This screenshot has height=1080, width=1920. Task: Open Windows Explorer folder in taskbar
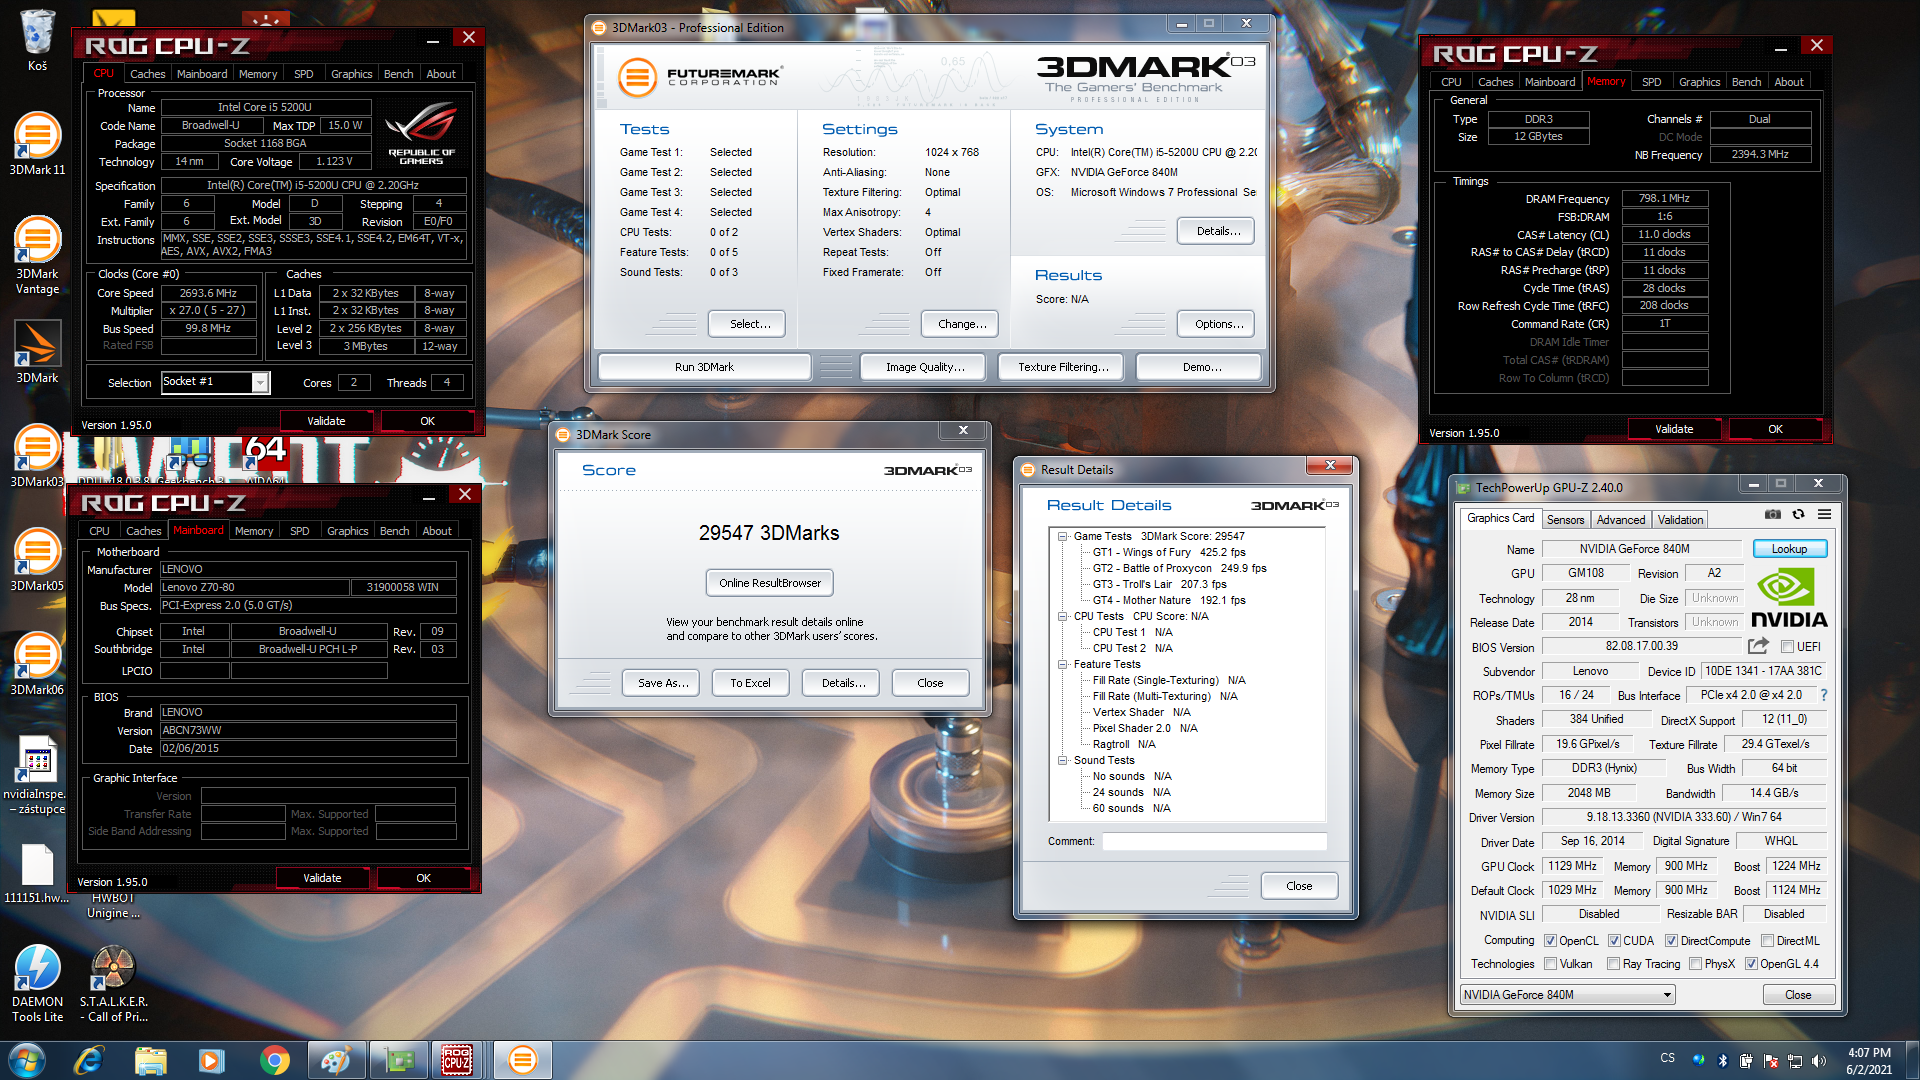(x=151, y=1060)
